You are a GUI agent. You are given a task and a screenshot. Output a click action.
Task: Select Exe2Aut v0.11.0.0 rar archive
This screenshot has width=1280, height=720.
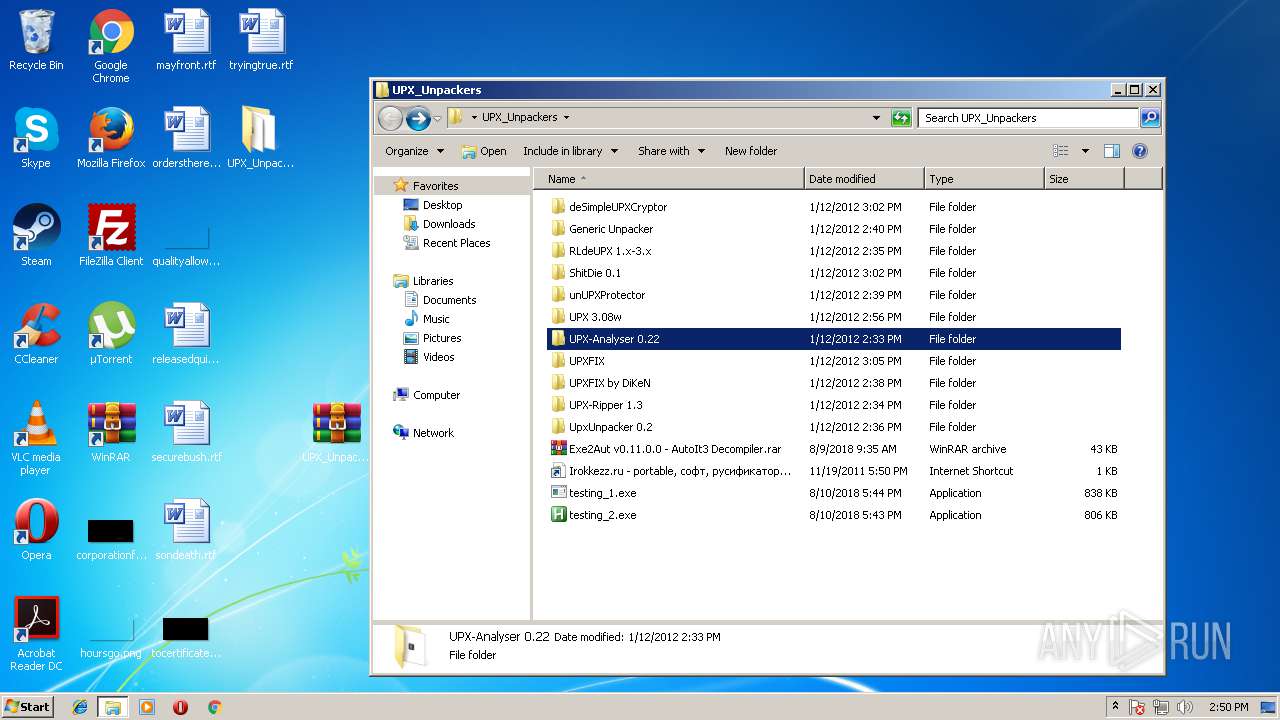pos(834,449)
